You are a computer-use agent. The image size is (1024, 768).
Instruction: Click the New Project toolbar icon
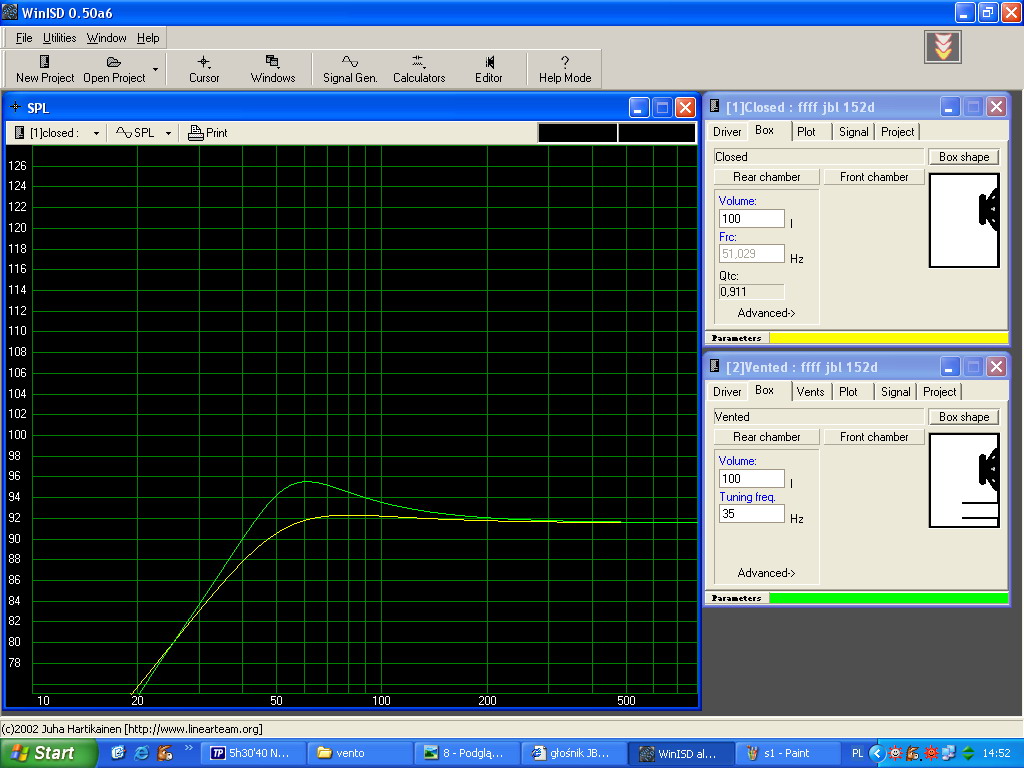coord(45,62)
